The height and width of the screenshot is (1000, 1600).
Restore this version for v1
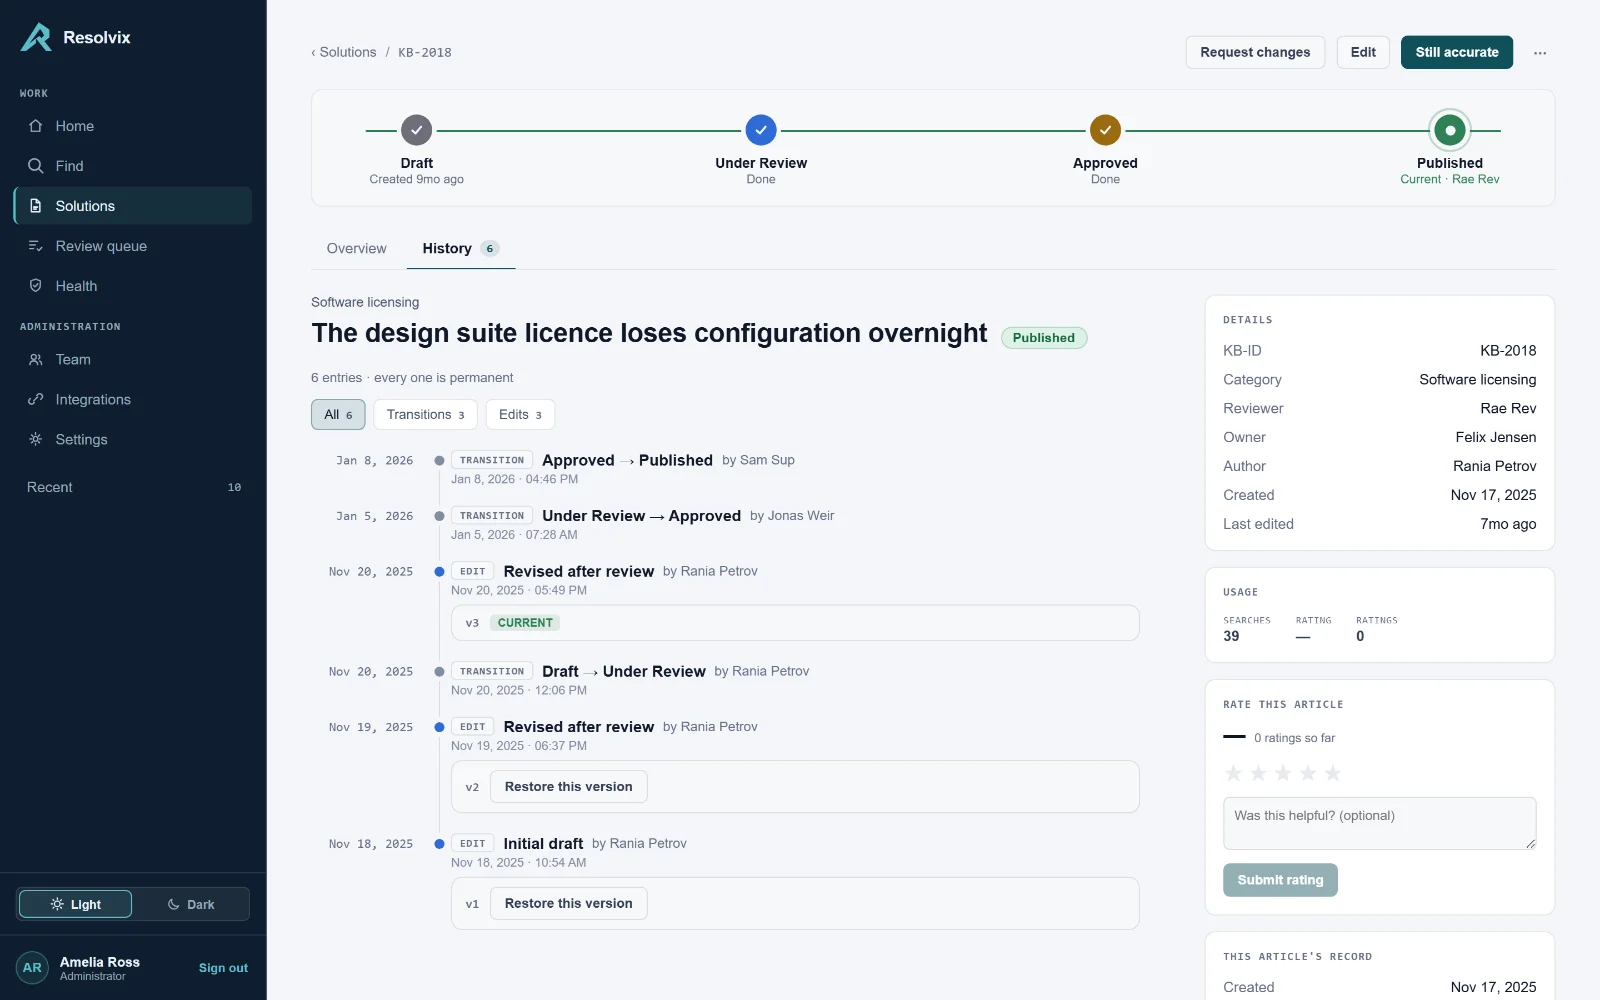click(569, 904)
